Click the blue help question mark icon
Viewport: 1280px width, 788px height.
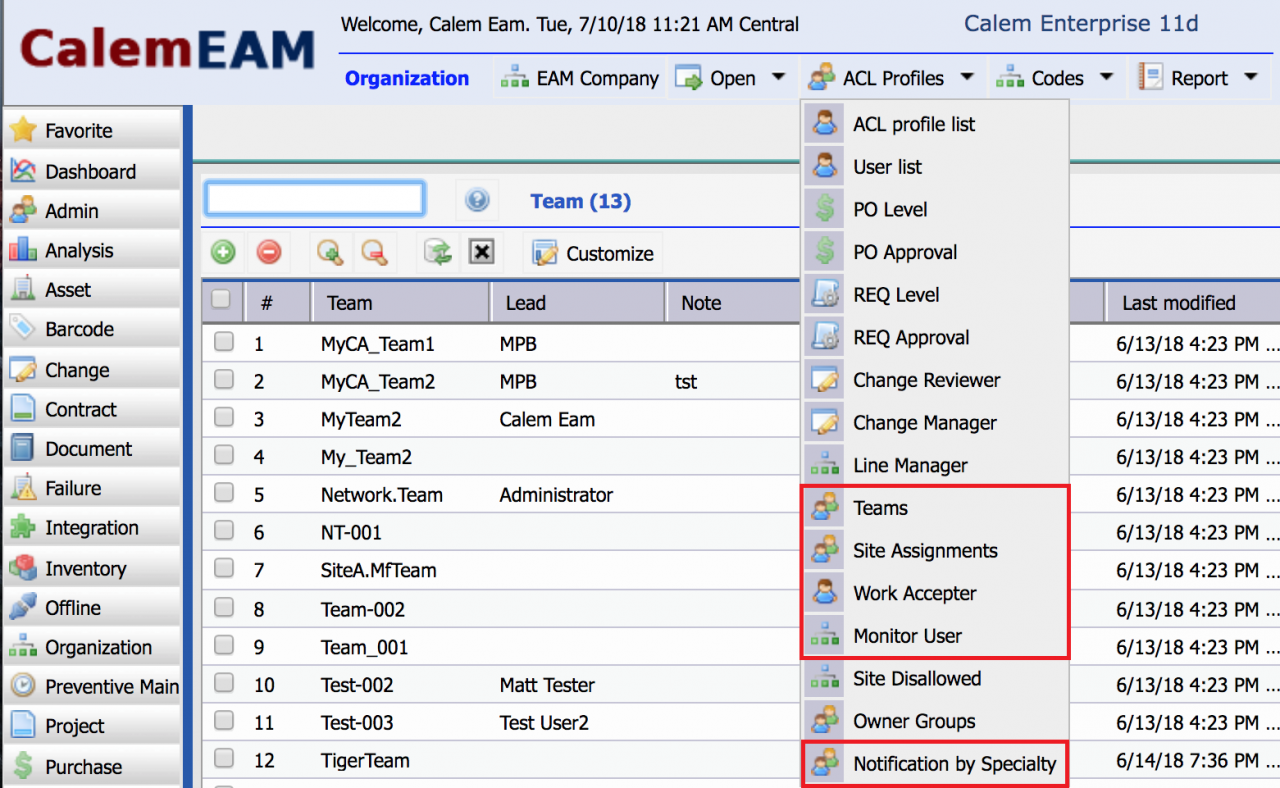click(477, 201)
